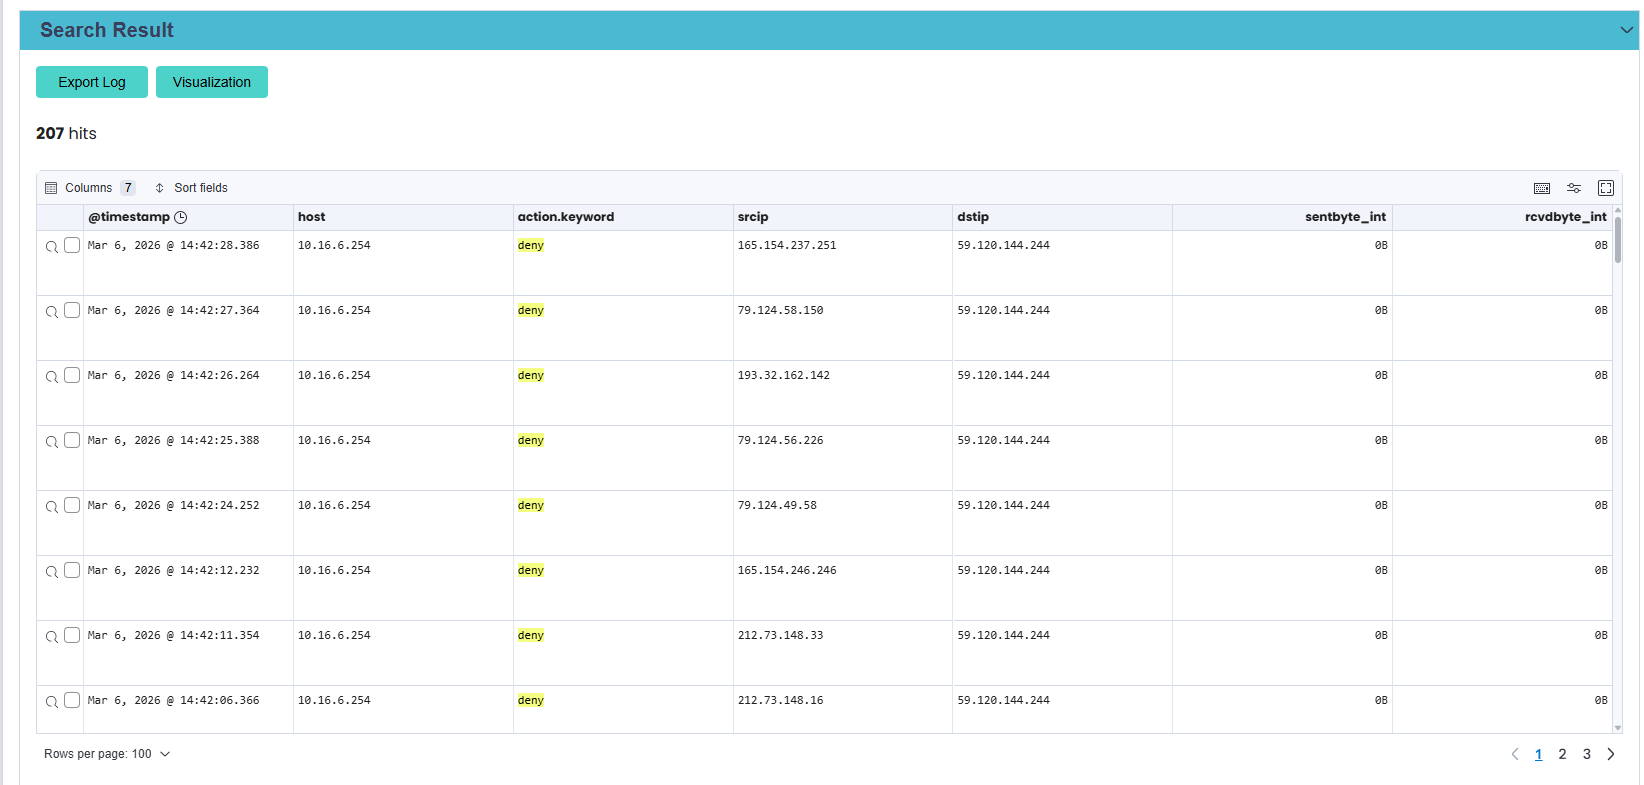
Task: Inspect row with timestamp 14:42:27.364
Action: (x=52, y=311)
